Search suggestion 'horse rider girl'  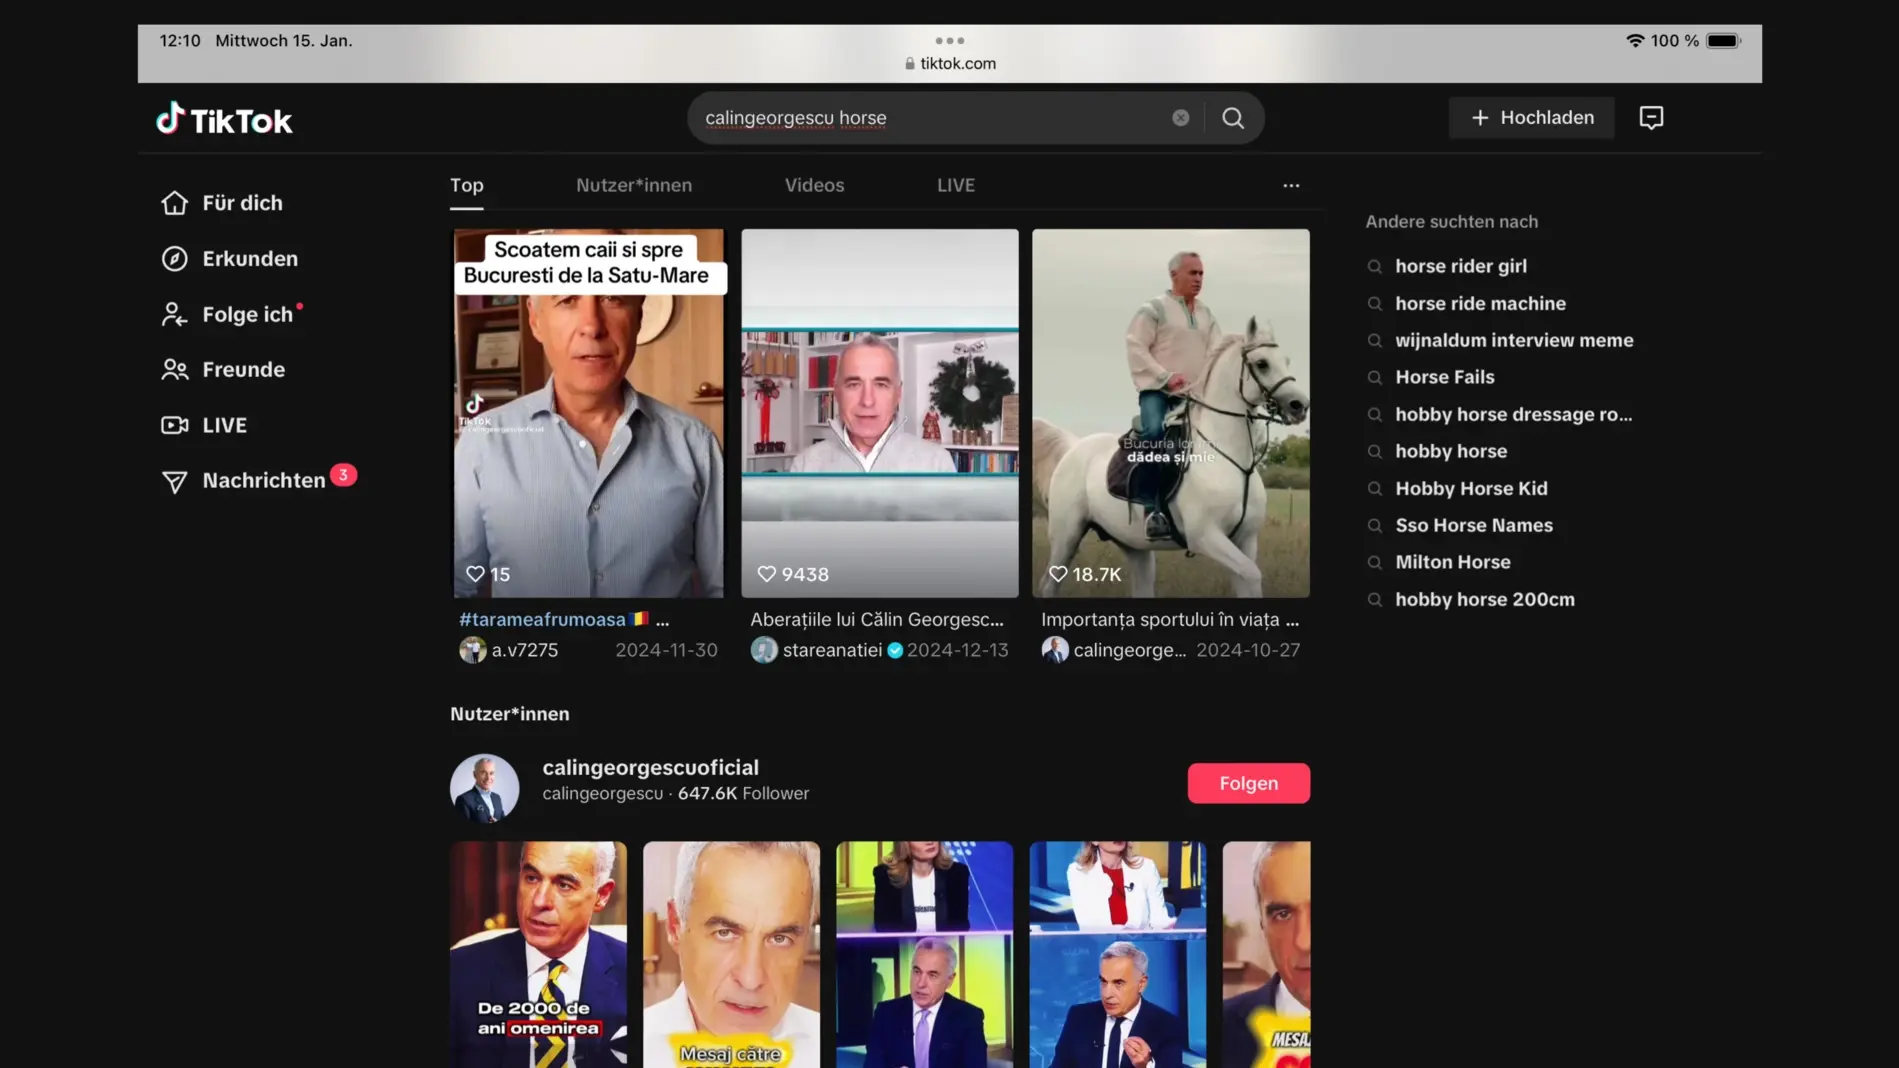1460,267
